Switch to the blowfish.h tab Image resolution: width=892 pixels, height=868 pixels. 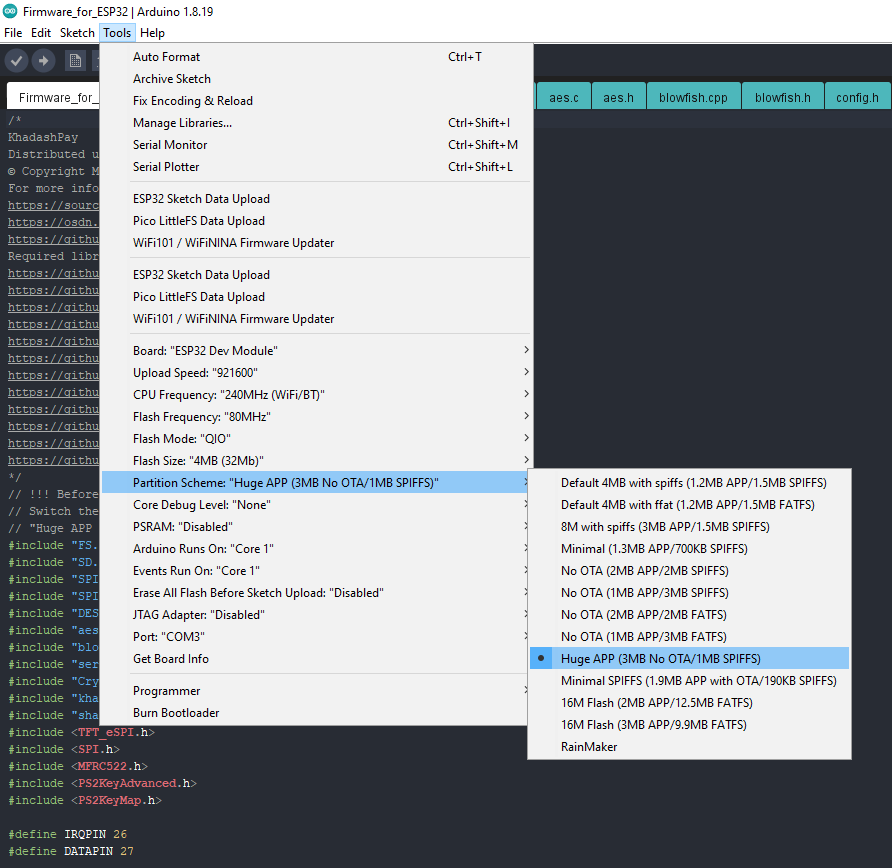[783, 97]
